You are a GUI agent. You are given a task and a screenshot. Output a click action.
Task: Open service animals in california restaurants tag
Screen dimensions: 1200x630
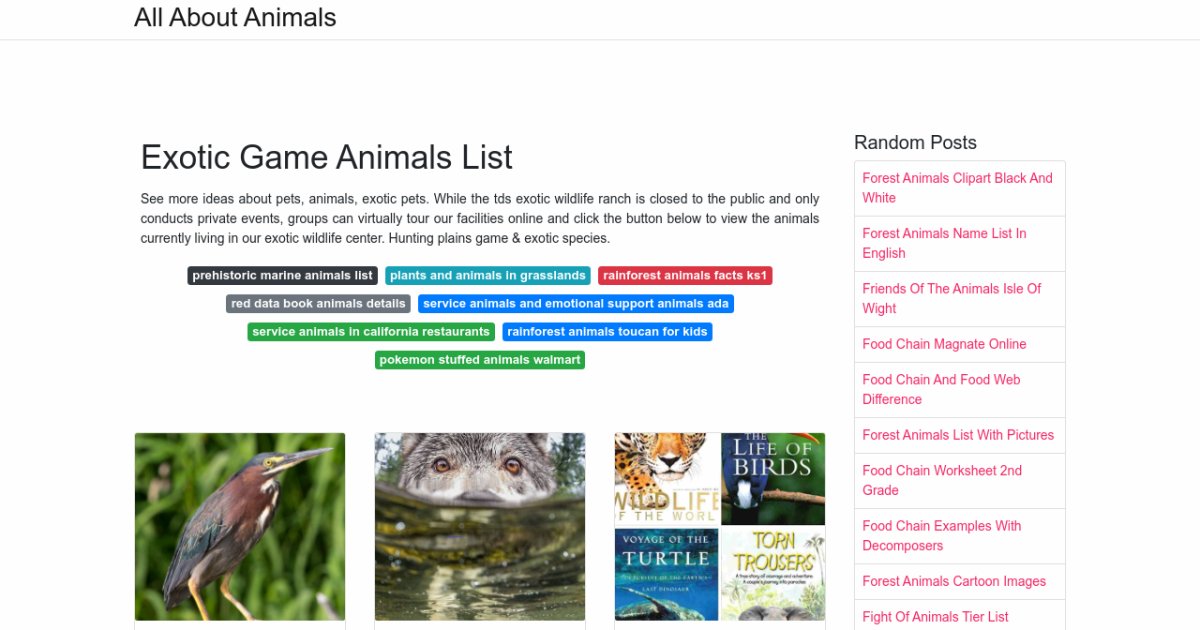point(371,332)
